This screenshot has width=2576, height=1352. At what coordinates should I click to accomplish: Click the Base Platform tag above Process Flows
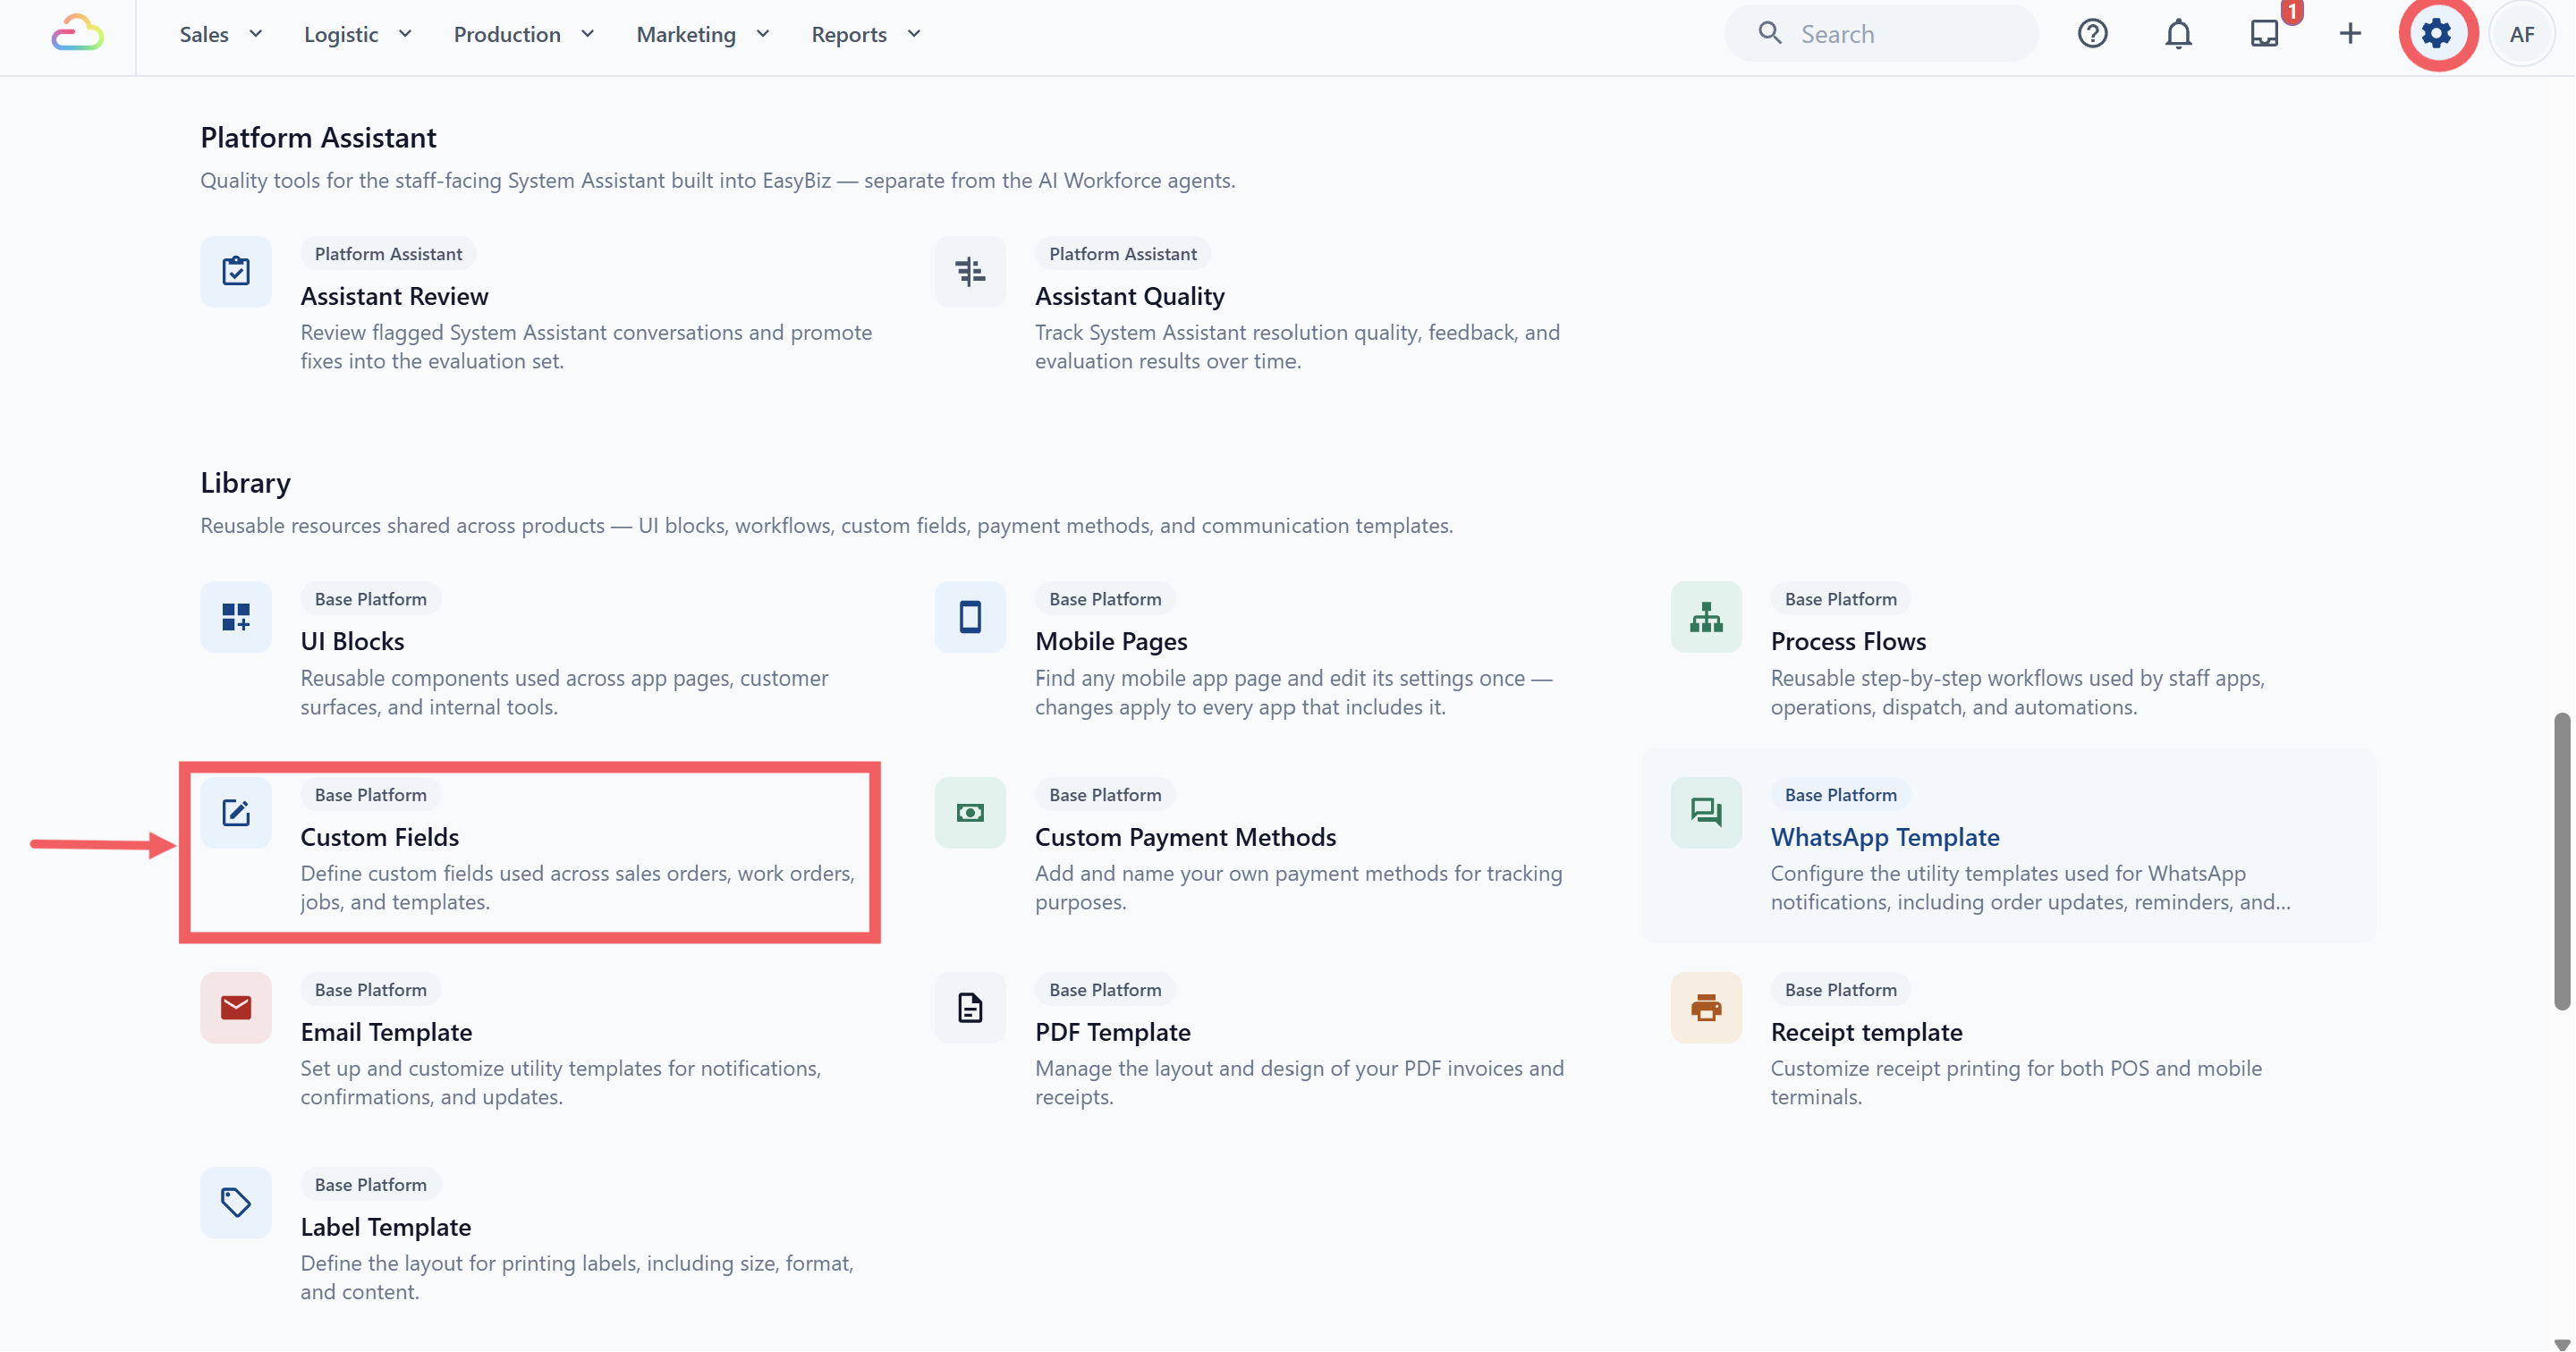pos(1840,599)
